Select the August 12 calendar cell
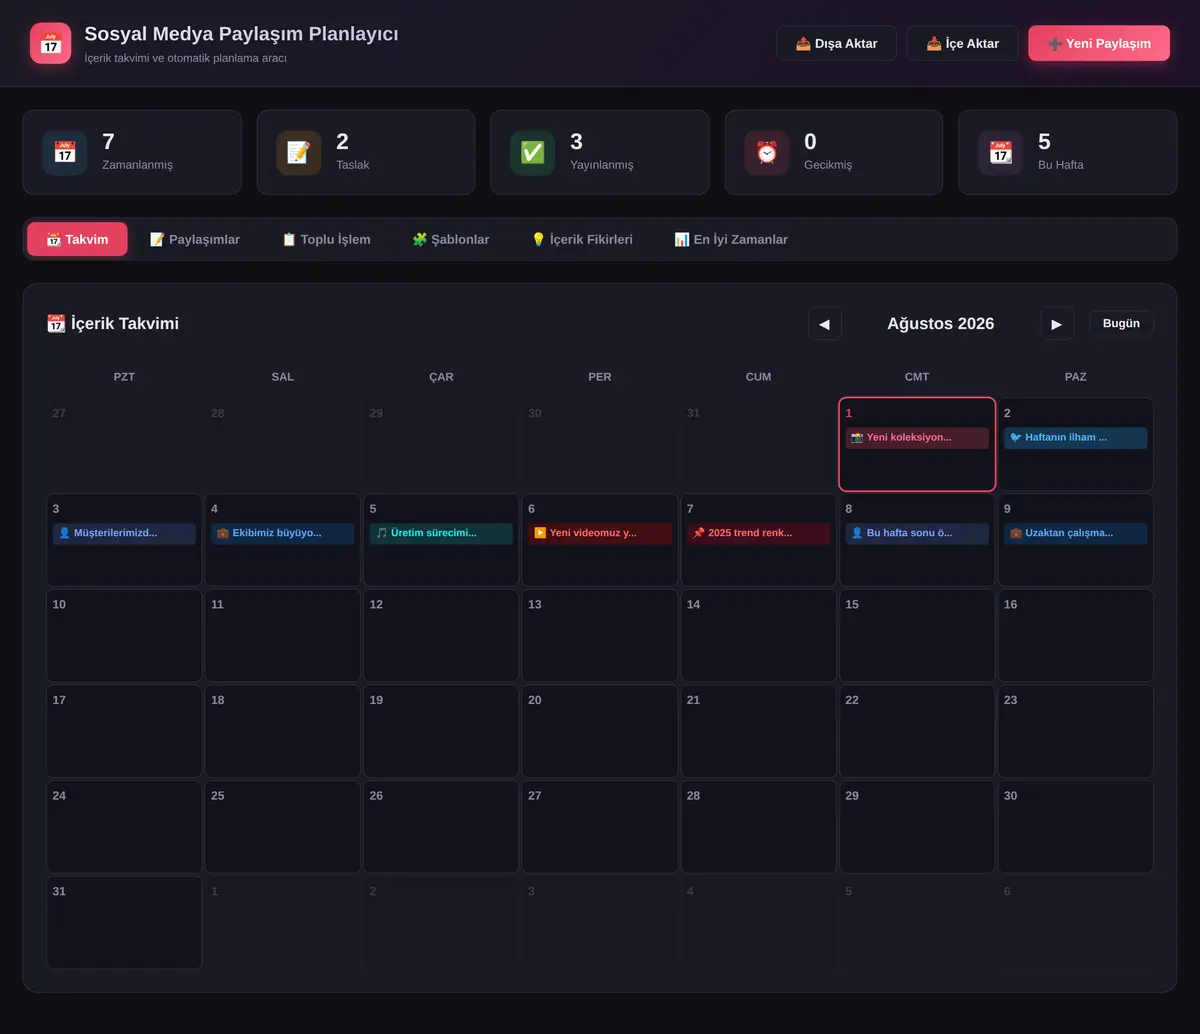 pyautogui.click(x=441, y=636)
